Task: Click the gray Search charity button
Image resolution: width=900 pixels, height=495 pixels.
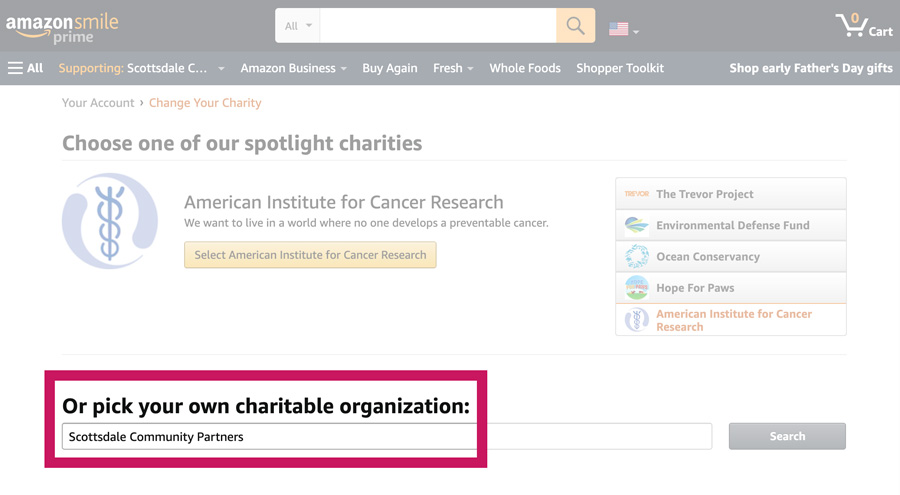Action: [787, 436]
